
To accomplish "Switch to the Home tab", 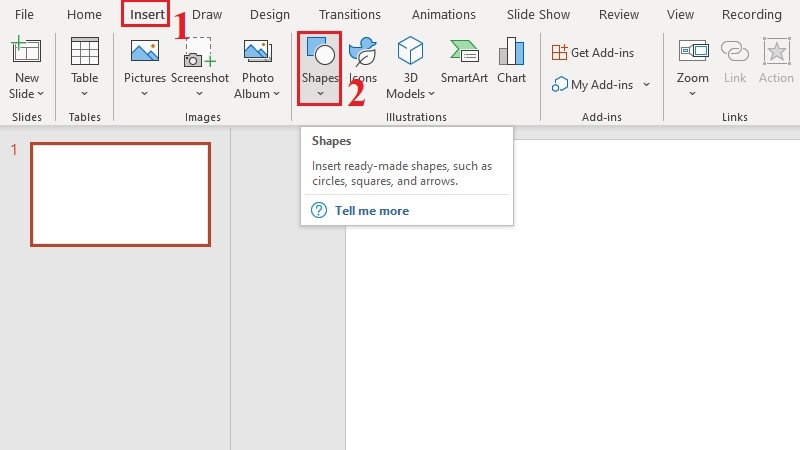I will coord(84,14).
